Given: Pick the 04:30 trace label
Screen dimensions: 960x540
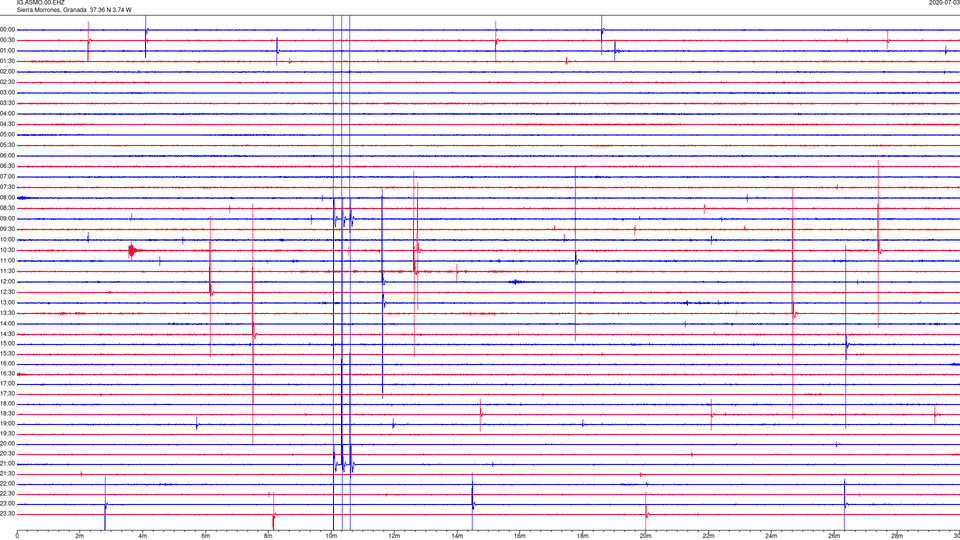Looking at the screenshot, I should tap(7, 124).
